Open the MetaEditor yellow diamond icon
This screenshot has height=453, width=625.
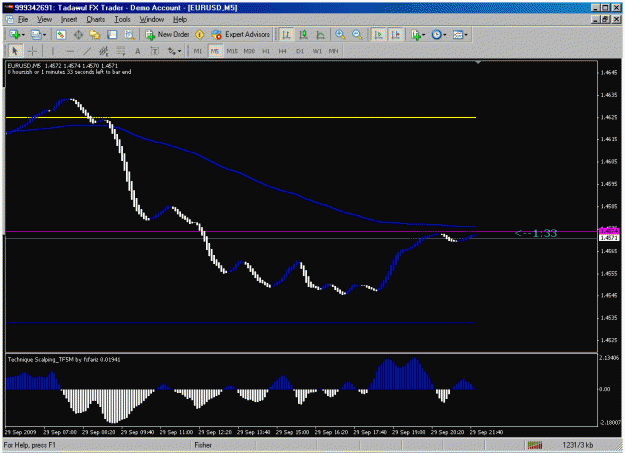coord(200,35)
